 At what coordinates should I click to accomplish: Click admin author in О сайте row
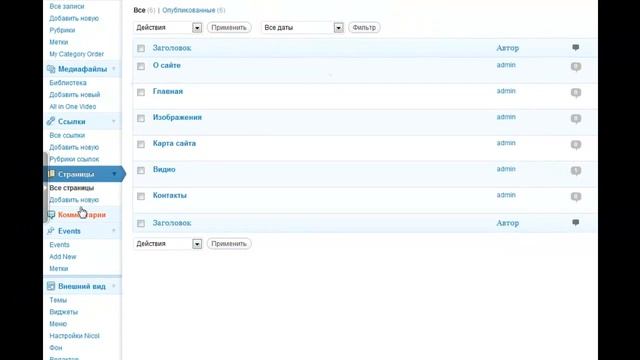[x=506, y=65]
